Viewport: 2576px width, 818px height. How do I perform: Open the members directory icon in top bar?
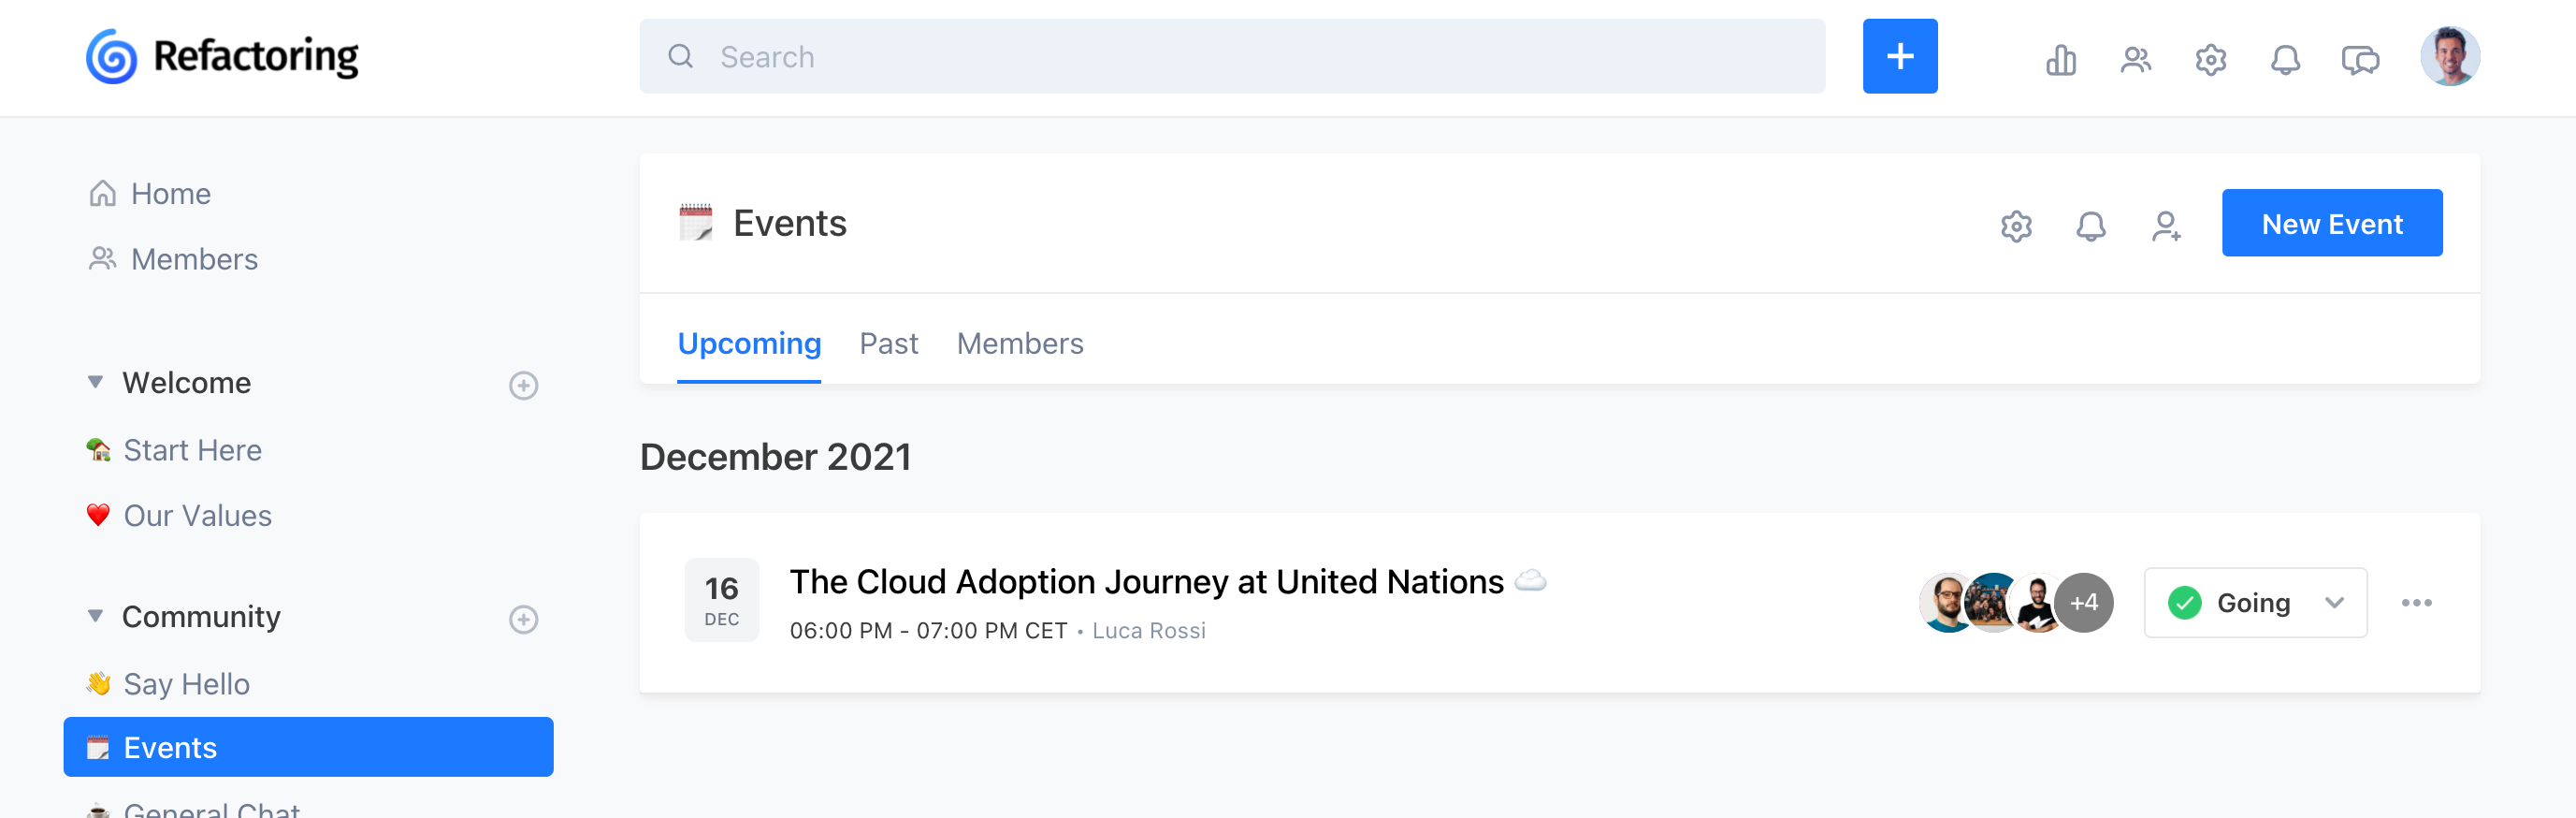[2136, 57]
